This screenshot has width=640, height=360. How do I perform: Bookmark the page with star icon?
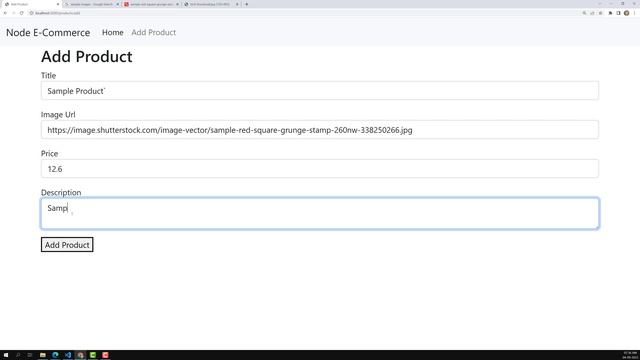600,13
